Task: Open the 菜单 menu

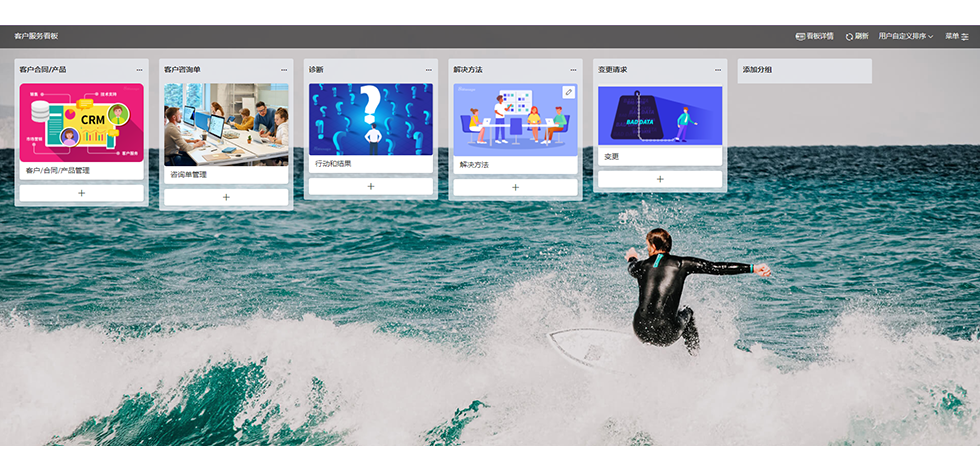Action: click(x=957, y=36)
